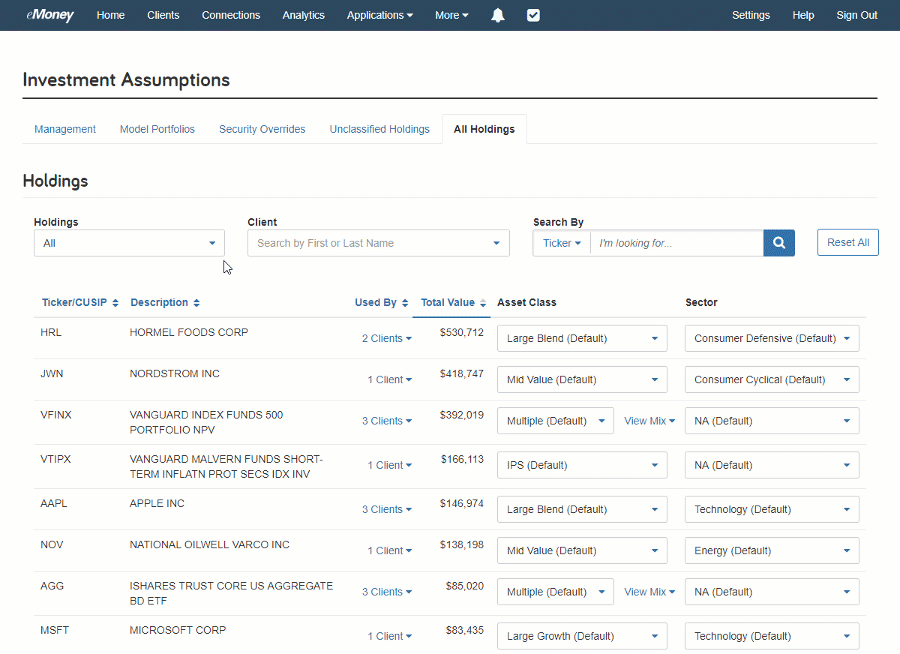Open the Energy (Default) sector dropdown
Image resolution: width=900 pixels, height=654 pixels.
pos(772,551)
